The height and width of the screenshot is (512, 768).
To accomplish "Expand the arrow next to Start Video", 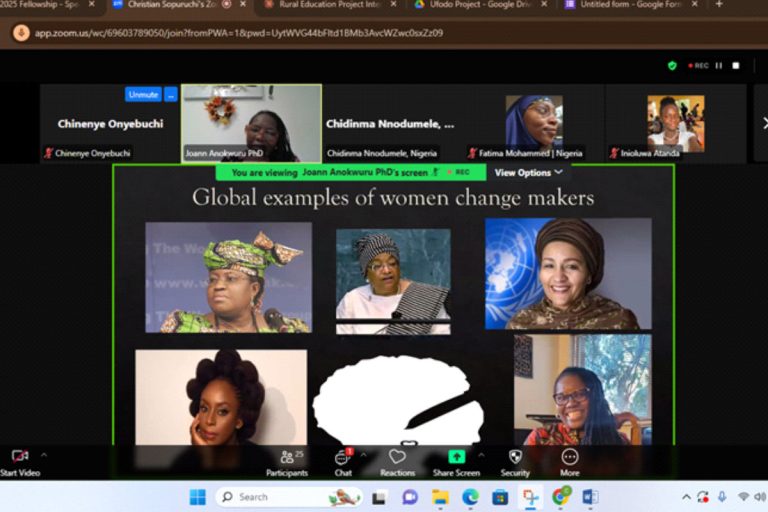I will pyautogui.click(x=43, y=455).
